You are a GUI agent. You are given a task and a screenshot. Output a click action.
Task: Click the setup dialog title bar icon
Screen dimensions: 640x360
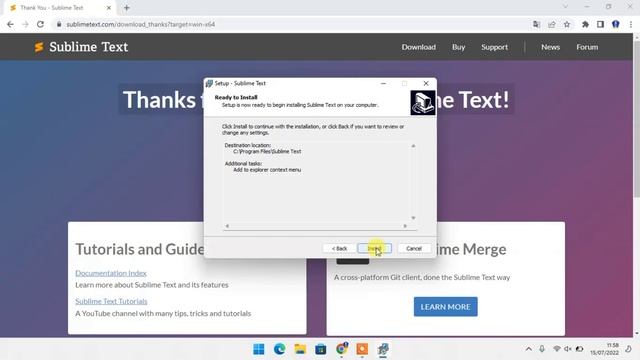click(209, 83)
